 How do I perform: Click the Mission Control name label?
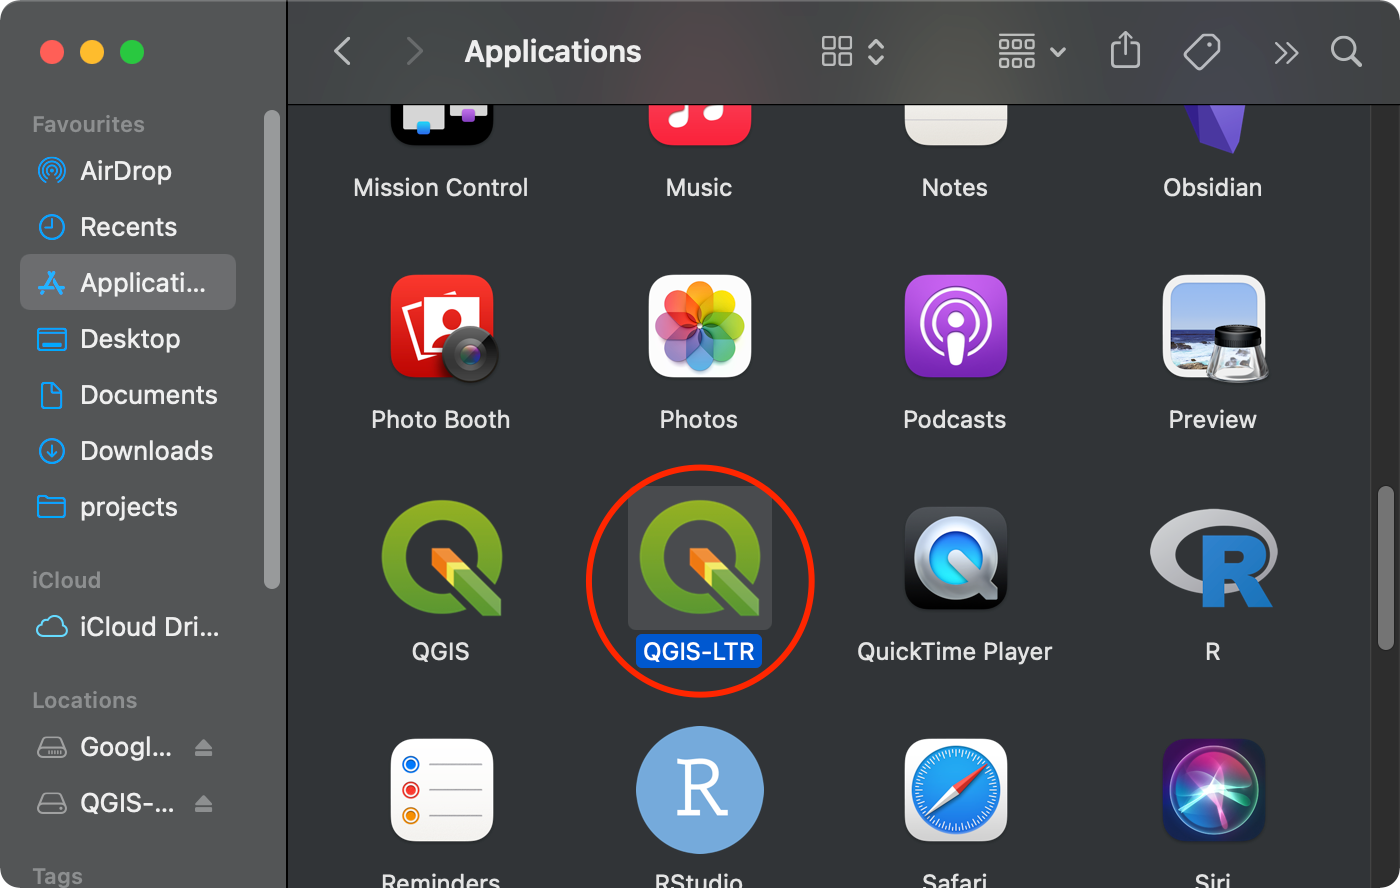coord(441,188)
